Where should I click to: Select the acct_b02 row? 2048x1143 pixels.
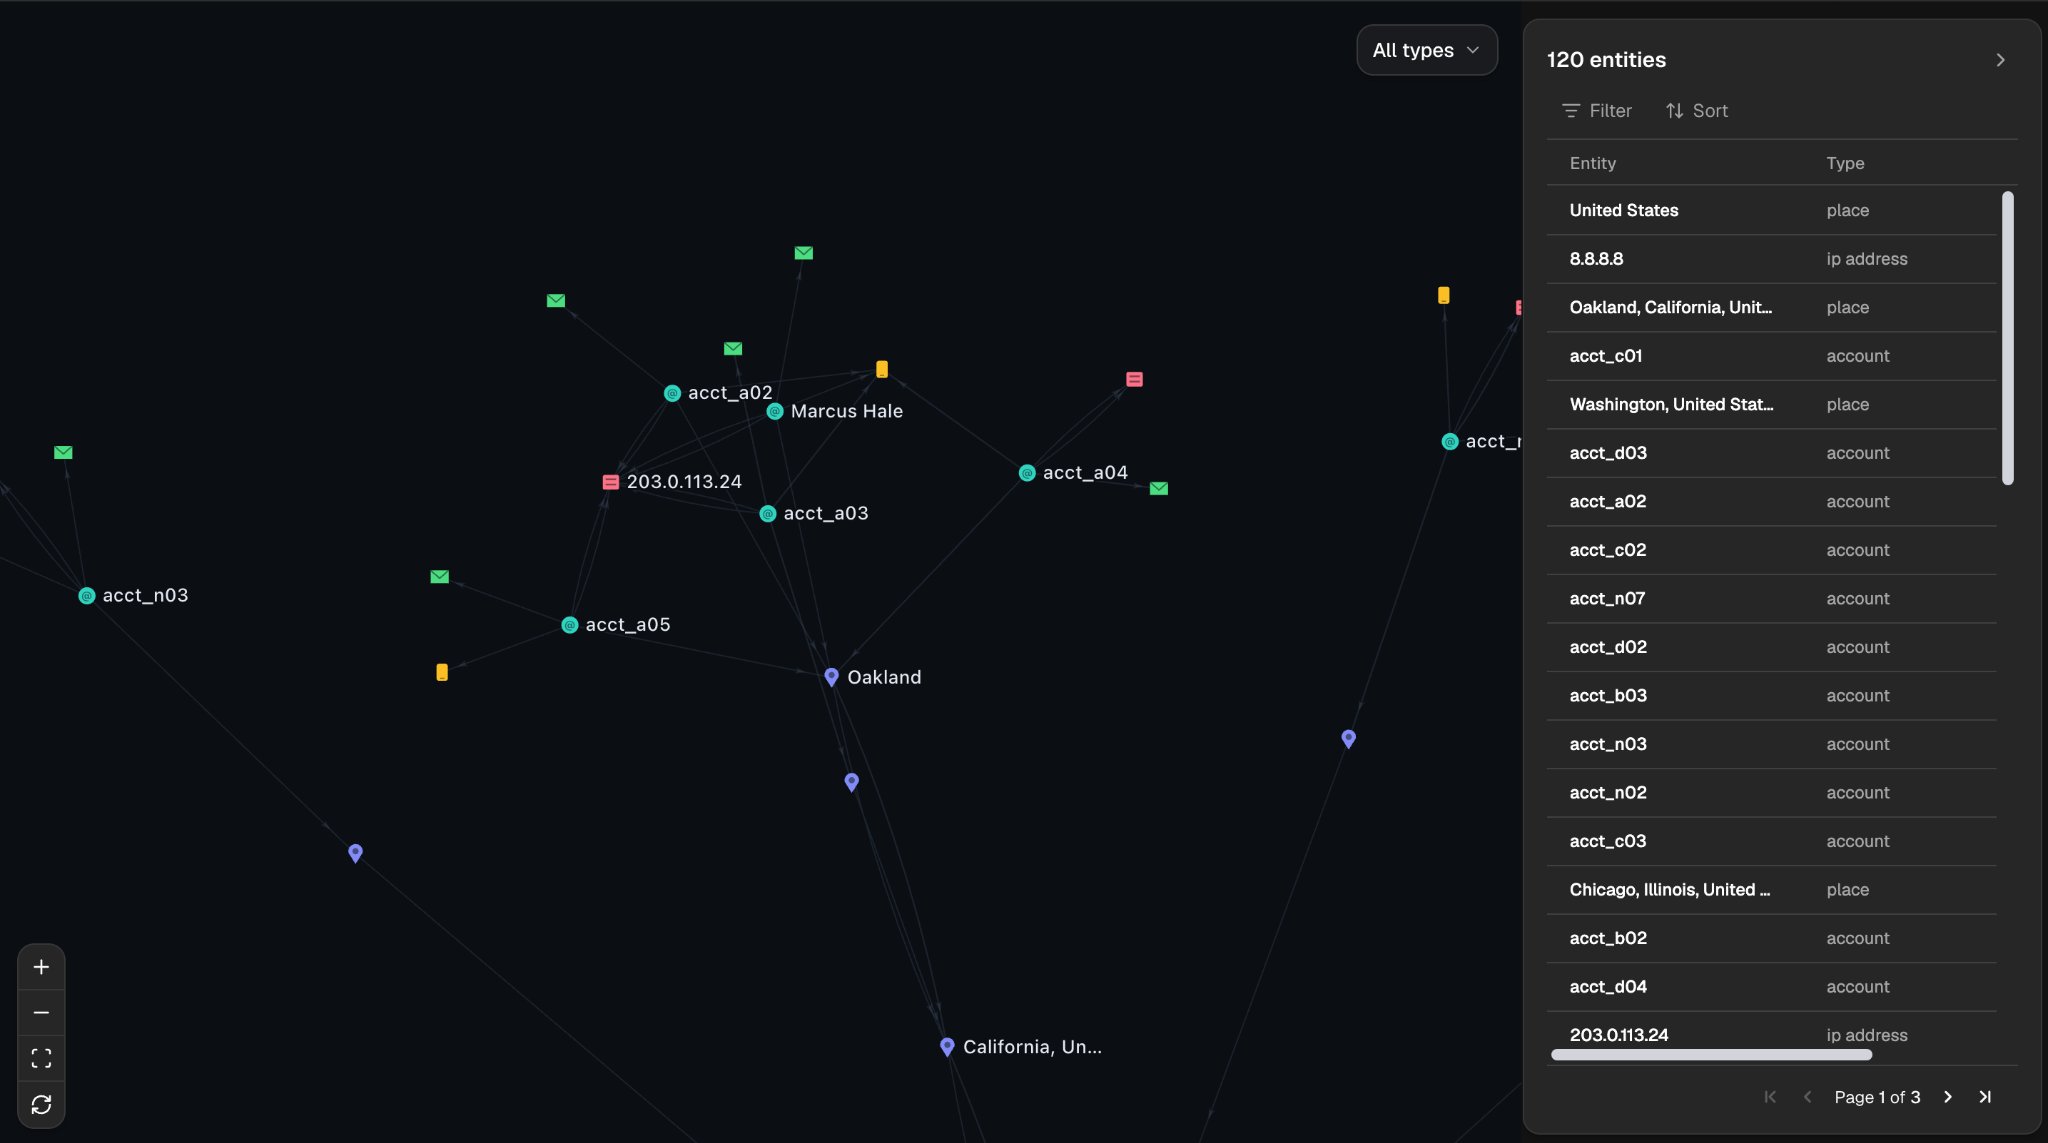[1771, 938]
